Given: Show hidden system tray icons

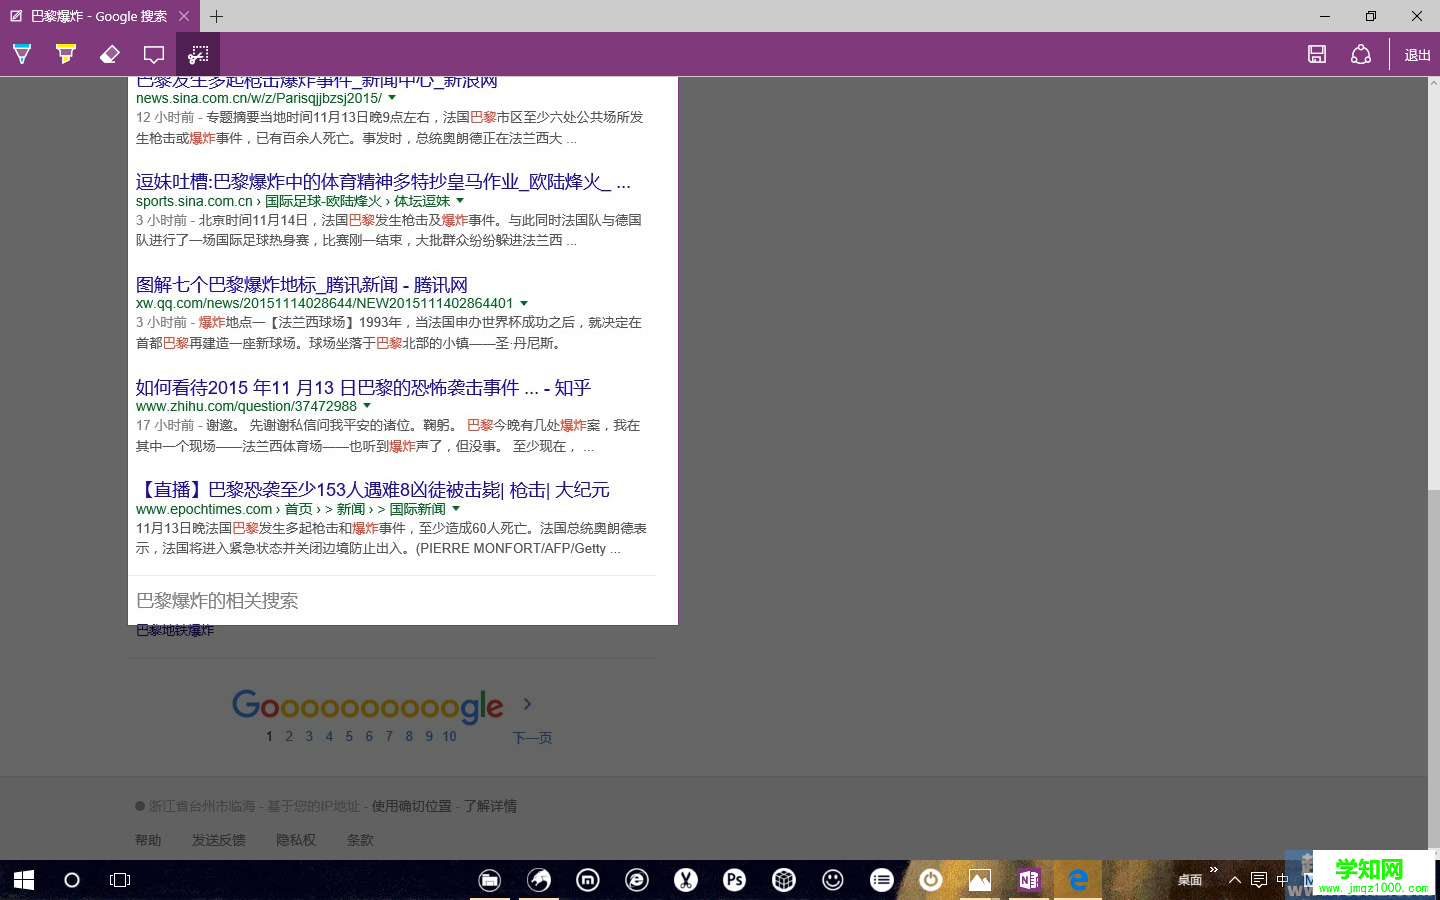Looking at the screenshot, I should (1235, 880).
